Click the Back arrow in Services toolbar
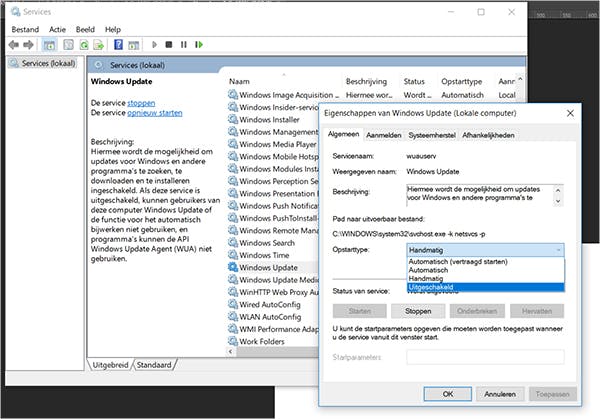Image resolution: width=600 pixels, height=419 pixels. pyautogui.click(x=14, y=45)
